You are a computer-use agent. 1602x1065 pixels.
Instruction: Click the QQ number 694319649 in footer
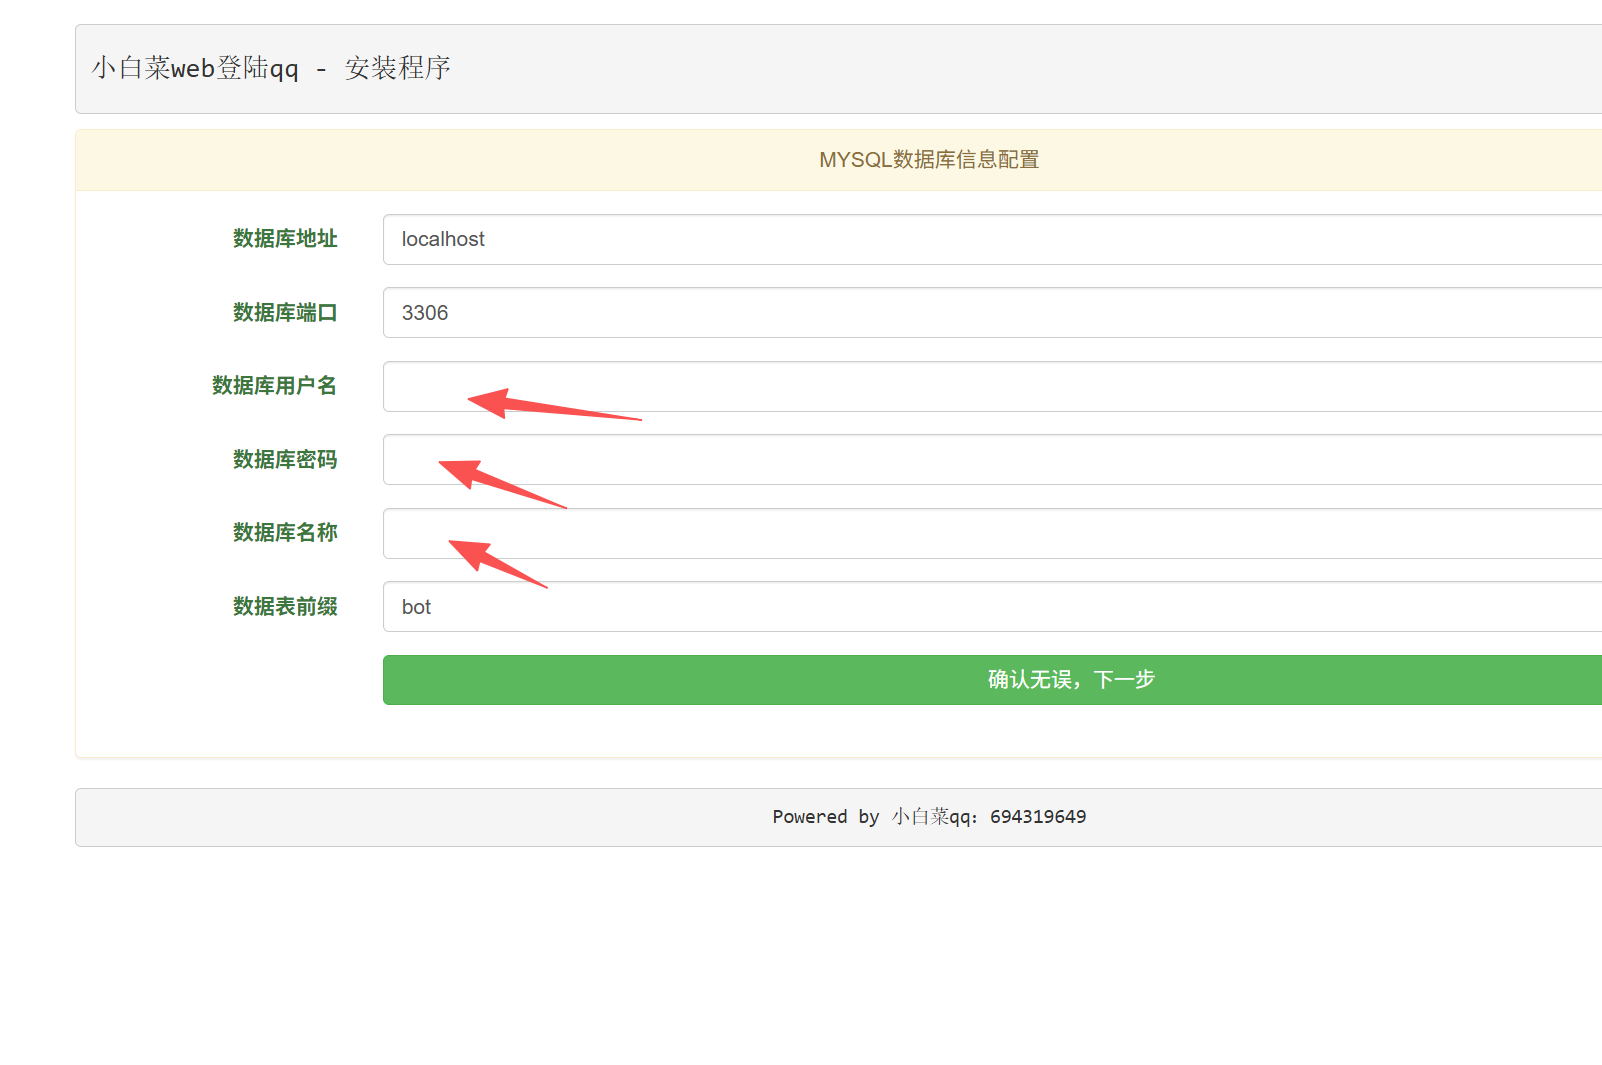tap(1037, 817)
